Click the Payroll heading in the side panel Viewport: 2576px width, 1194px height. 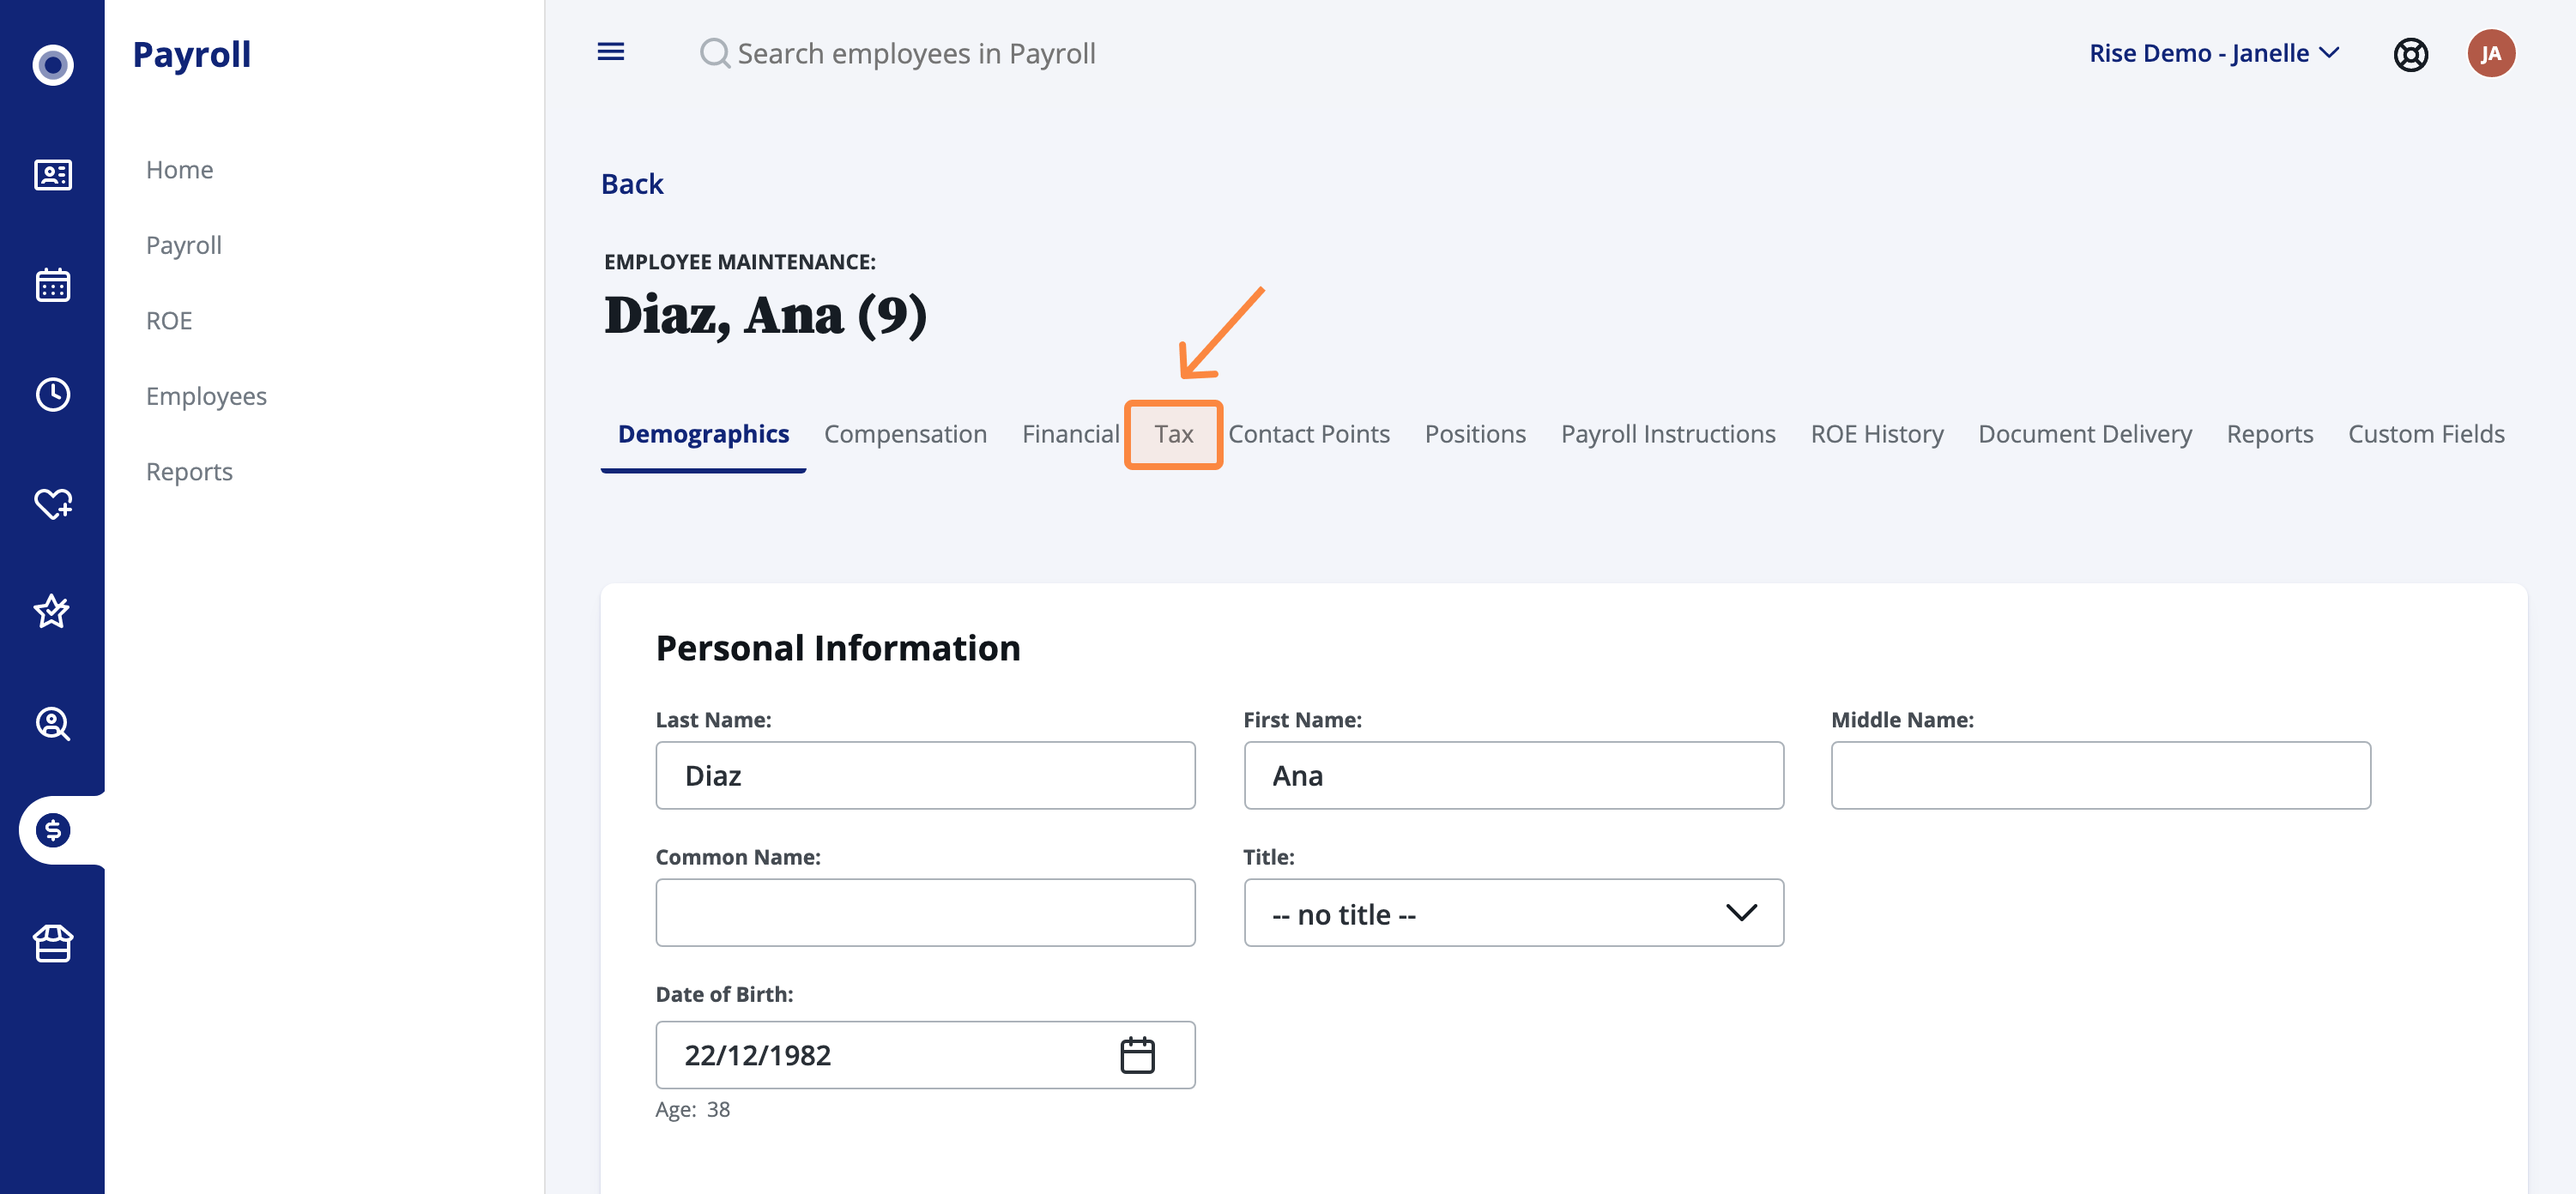[x=192, y=54]
